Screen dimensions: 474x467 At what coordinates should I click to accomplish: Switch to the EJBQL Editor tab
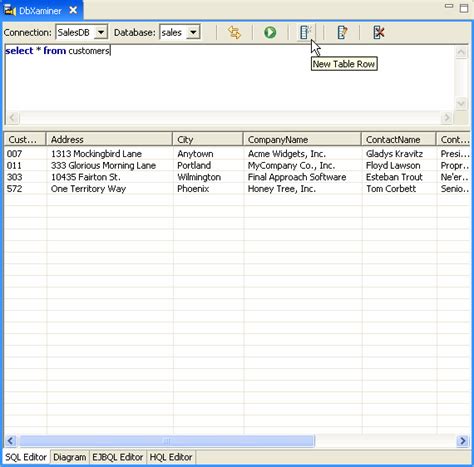pos(118,457)
